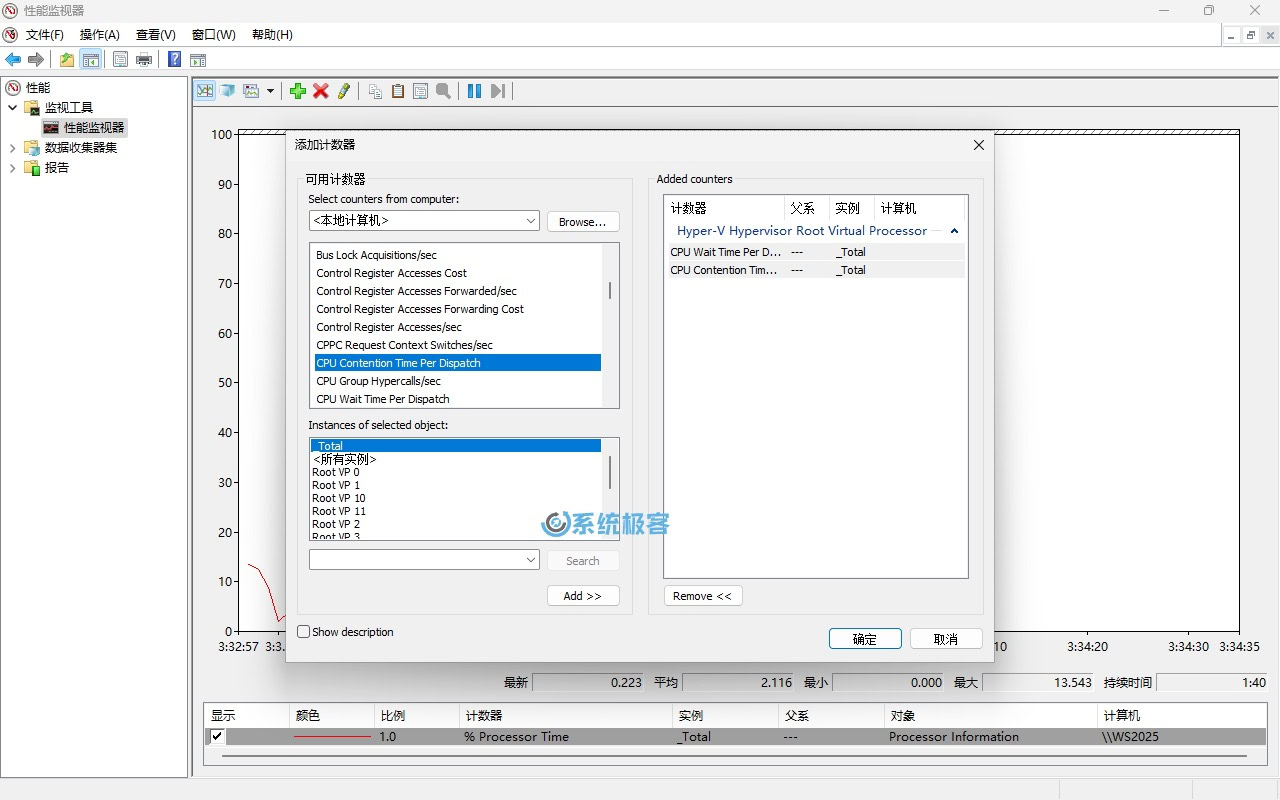The image size is (1280, 800).
Task: Click the Export List toolbar icon
Action: coord(120,60)
